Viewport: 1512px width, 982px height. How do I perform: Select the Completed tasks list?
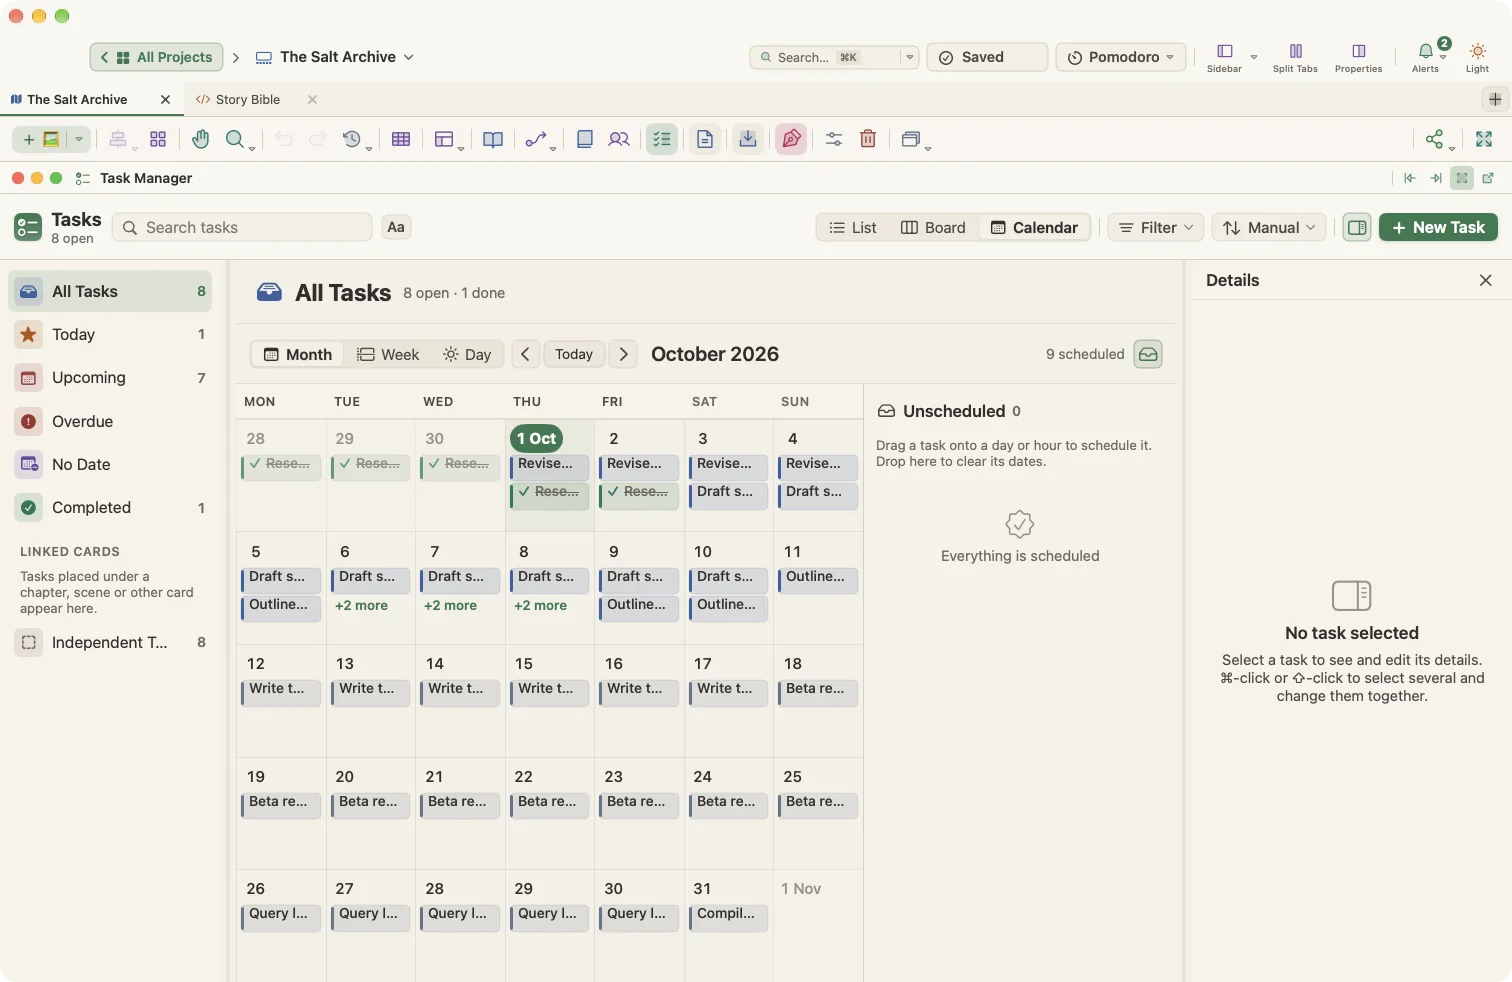click(x=110, y=507)
